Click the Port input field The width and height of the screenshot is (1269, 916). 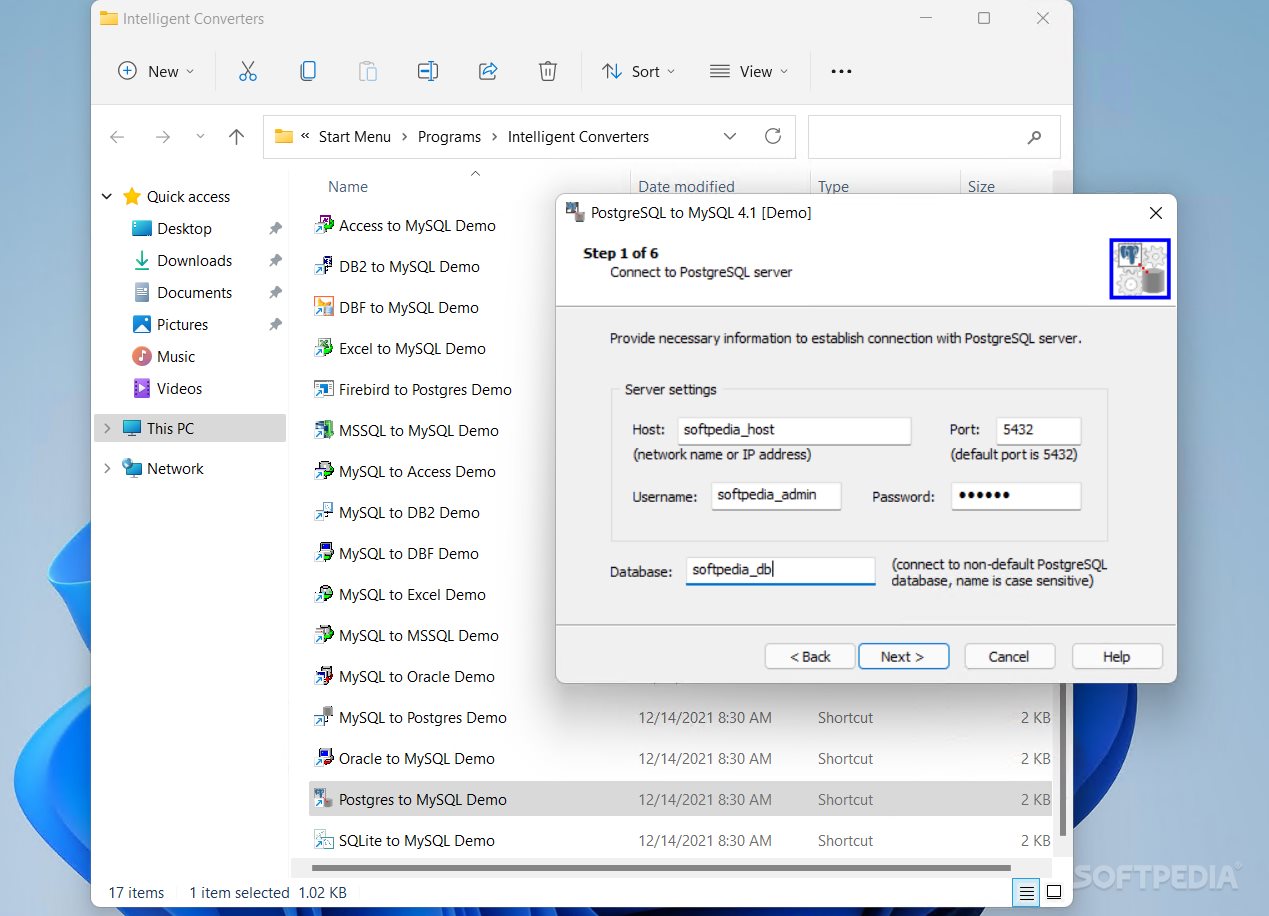pos(1039,430)
